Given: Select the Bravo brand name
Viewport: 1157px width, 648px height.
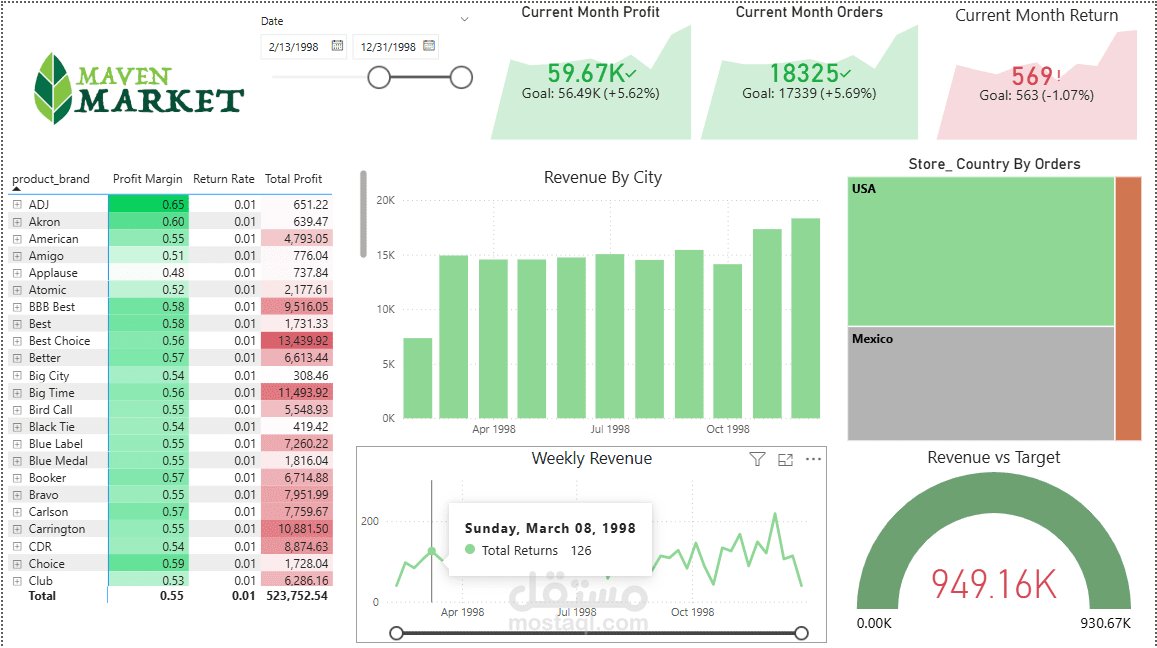Looking at the screenshot, I should [x=44, y=494].
